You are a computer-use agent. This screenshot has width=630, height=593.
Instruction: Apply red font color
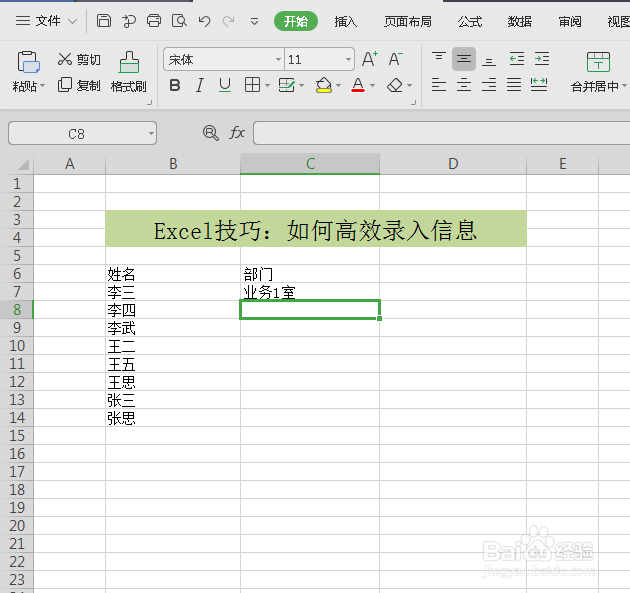[x=358, y=85]
